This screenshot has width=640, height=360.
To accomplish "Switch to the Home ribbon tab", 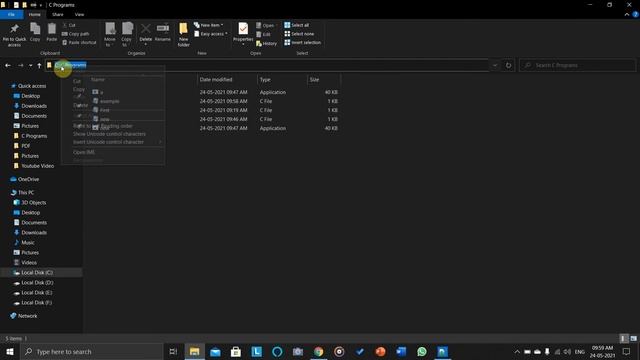I will 35,14.
